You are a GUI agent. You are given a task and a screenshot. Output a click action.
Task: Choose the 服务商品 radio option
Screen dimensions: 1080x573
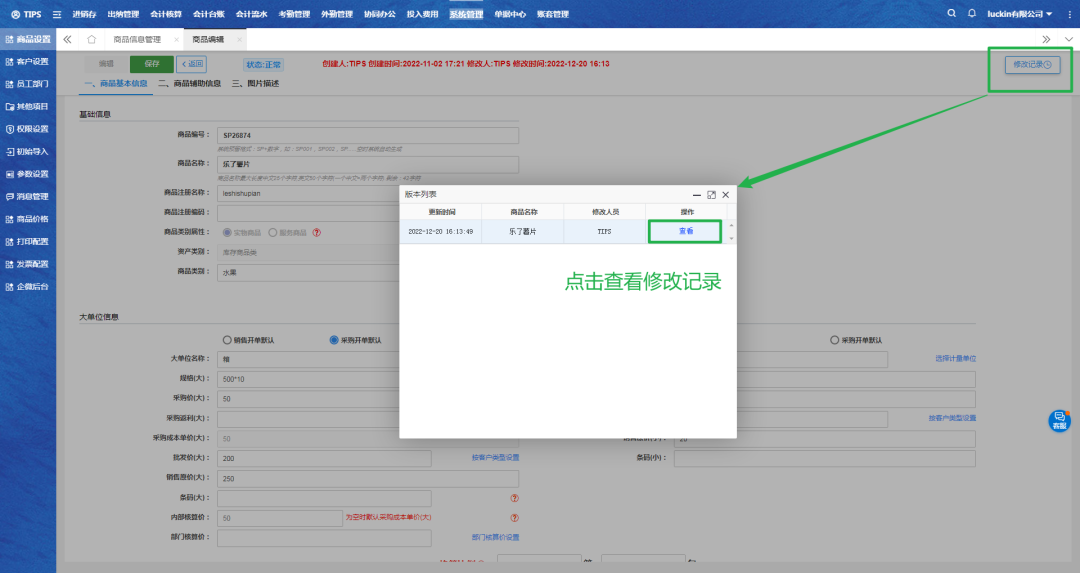tap(272, 232)
